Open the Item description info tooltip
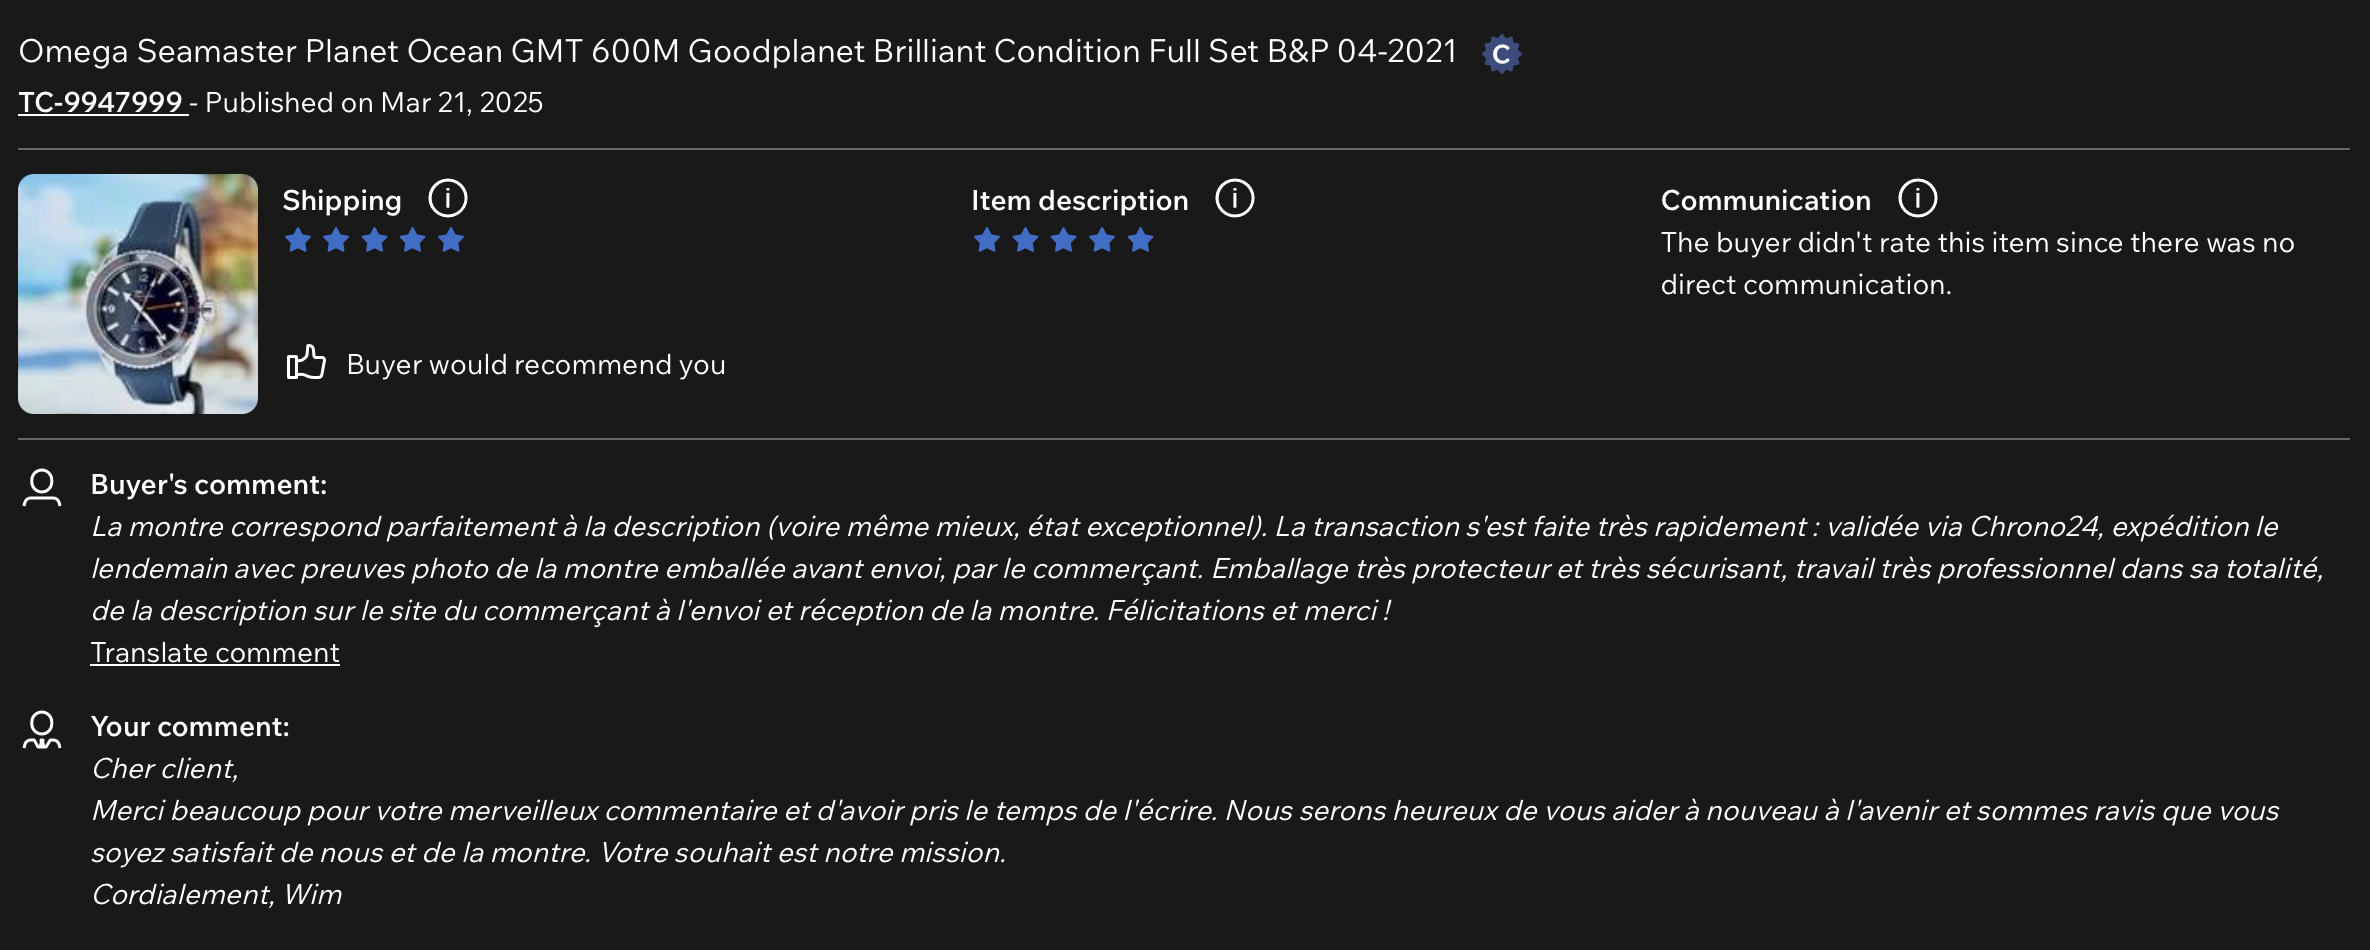Image resolution: width=2370 pixels, height=950 pixels. [x=1235, y=198]
